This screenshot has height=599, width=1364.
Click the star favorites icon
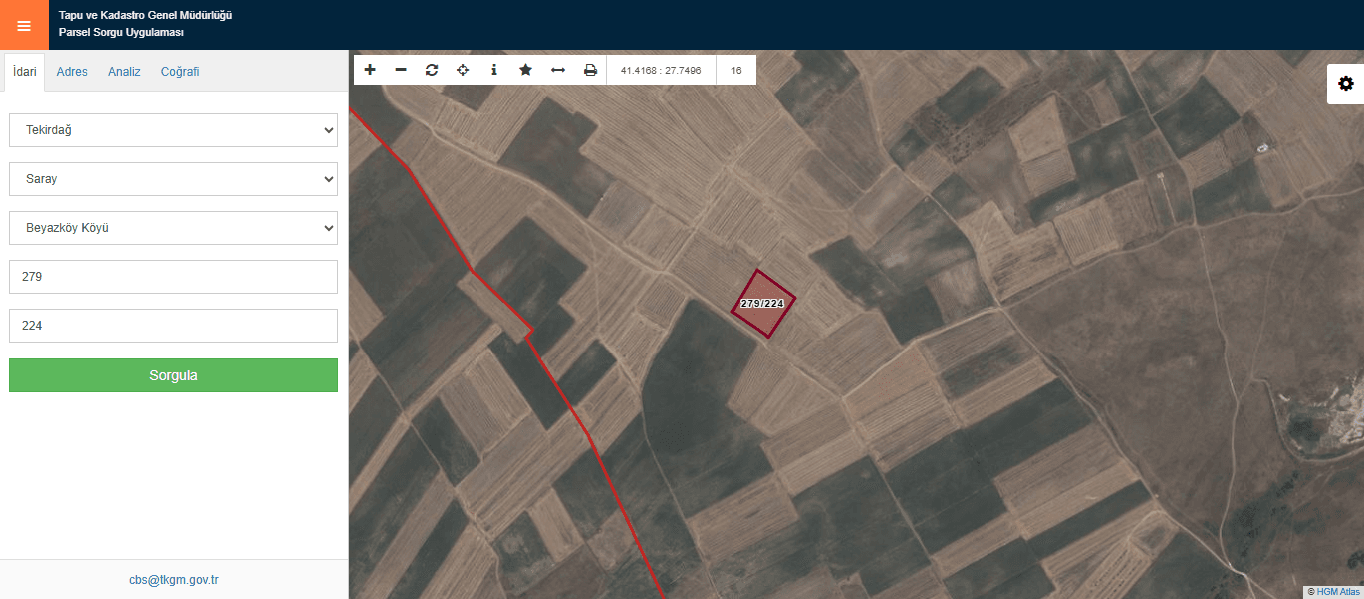tap(525, 70)
